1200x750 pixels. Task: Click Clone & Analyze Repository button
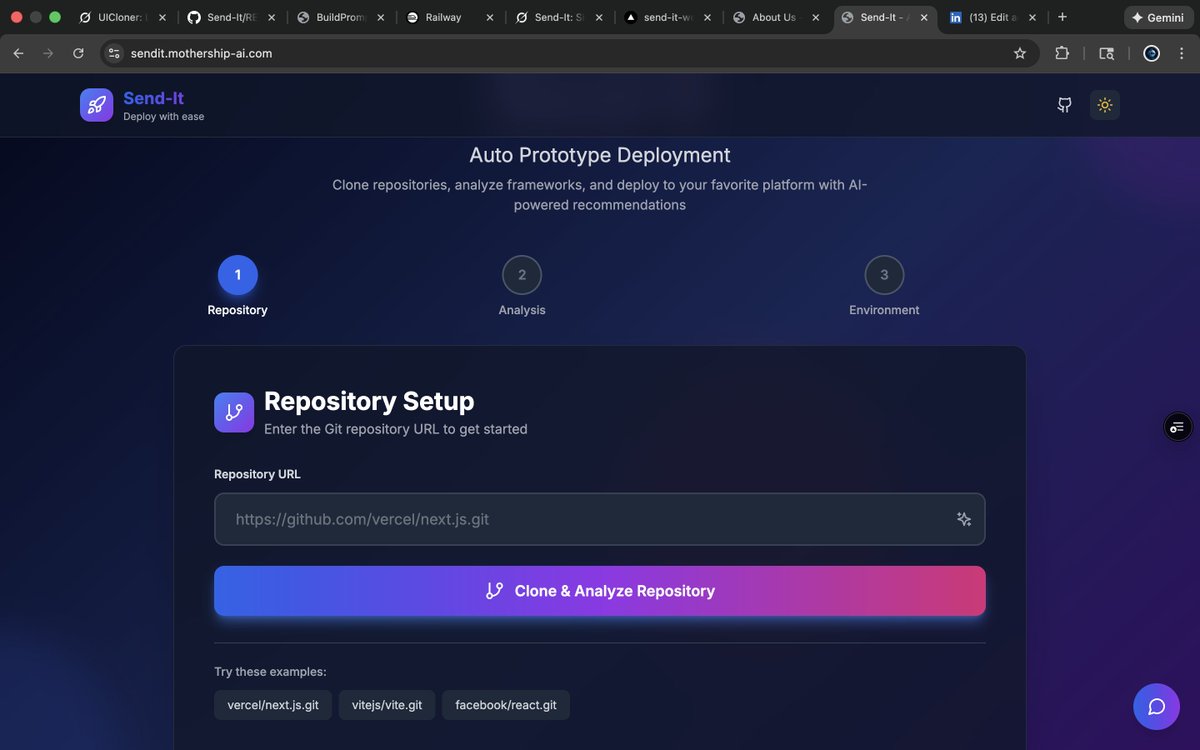[x=600, y=591]
